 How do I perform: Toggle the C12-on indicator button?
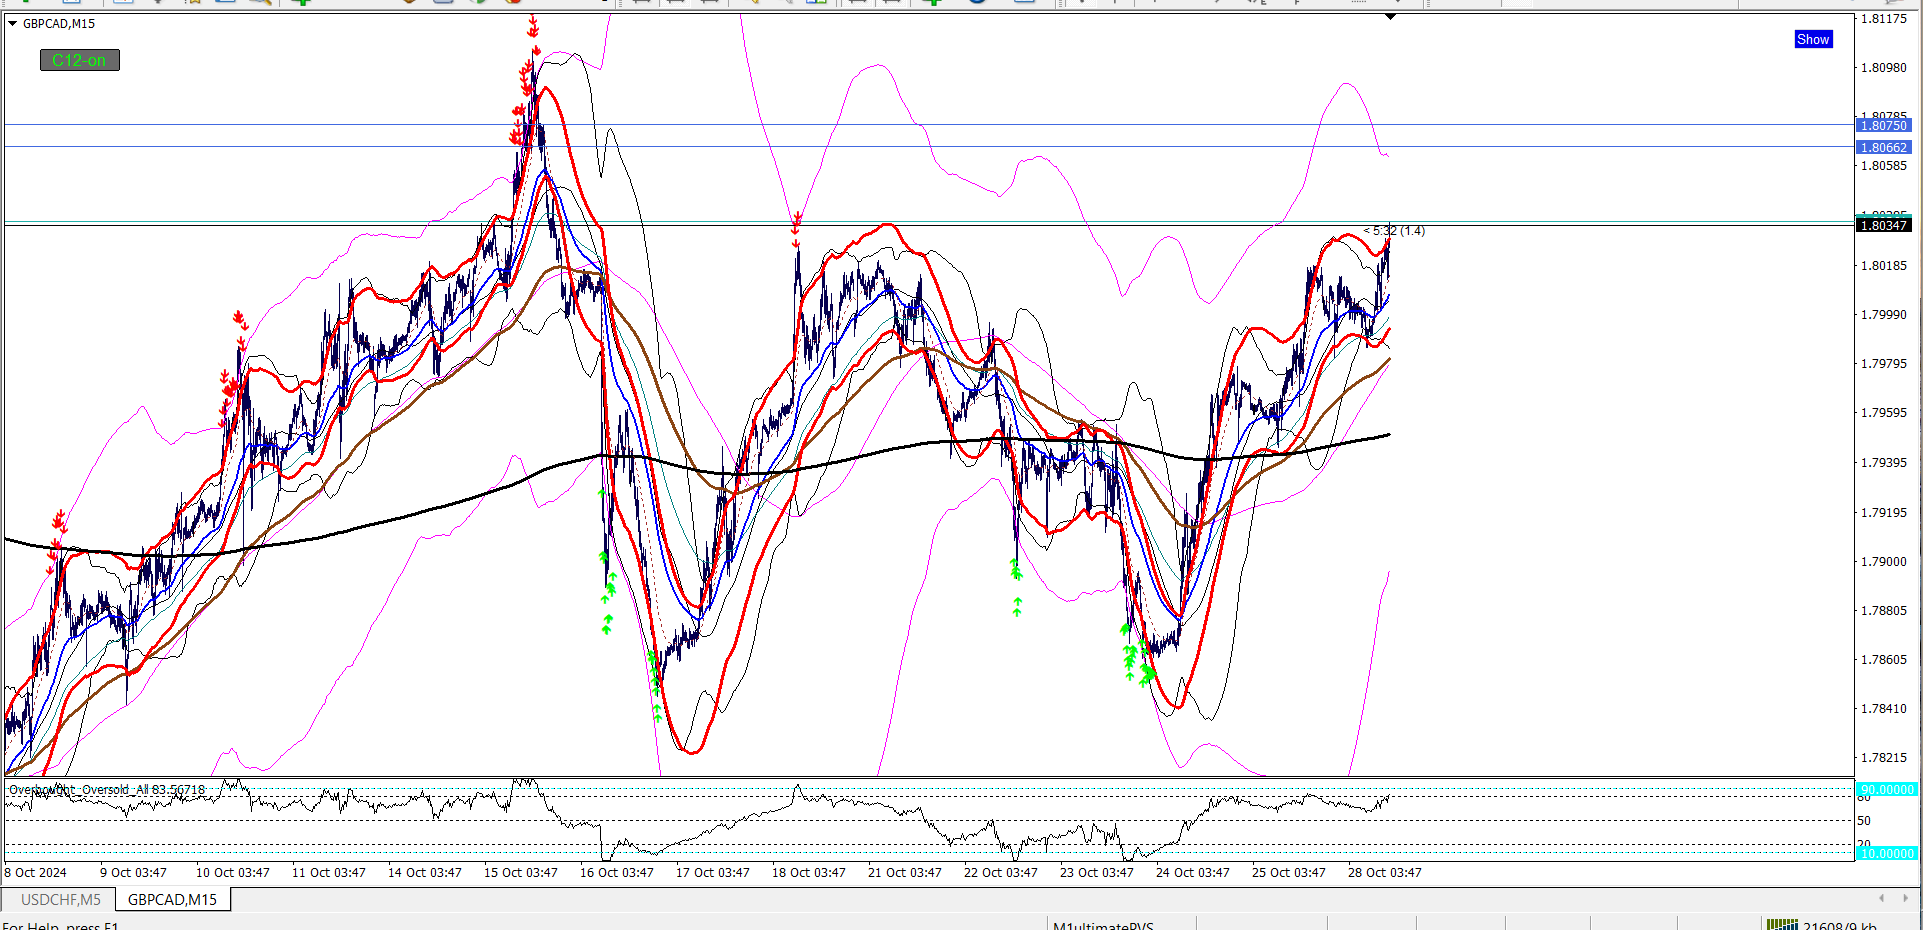pyautogui.click(x=80, y=60)
